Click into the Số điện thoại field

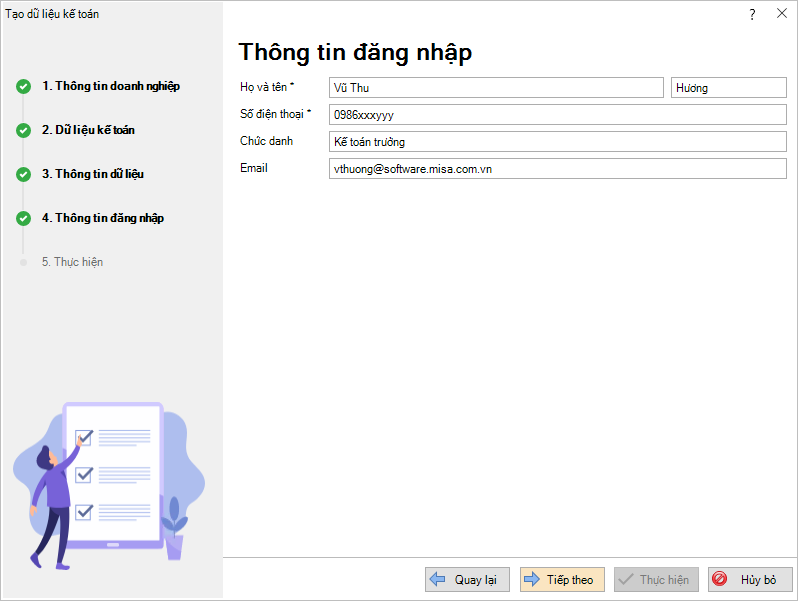click(558, 115)
